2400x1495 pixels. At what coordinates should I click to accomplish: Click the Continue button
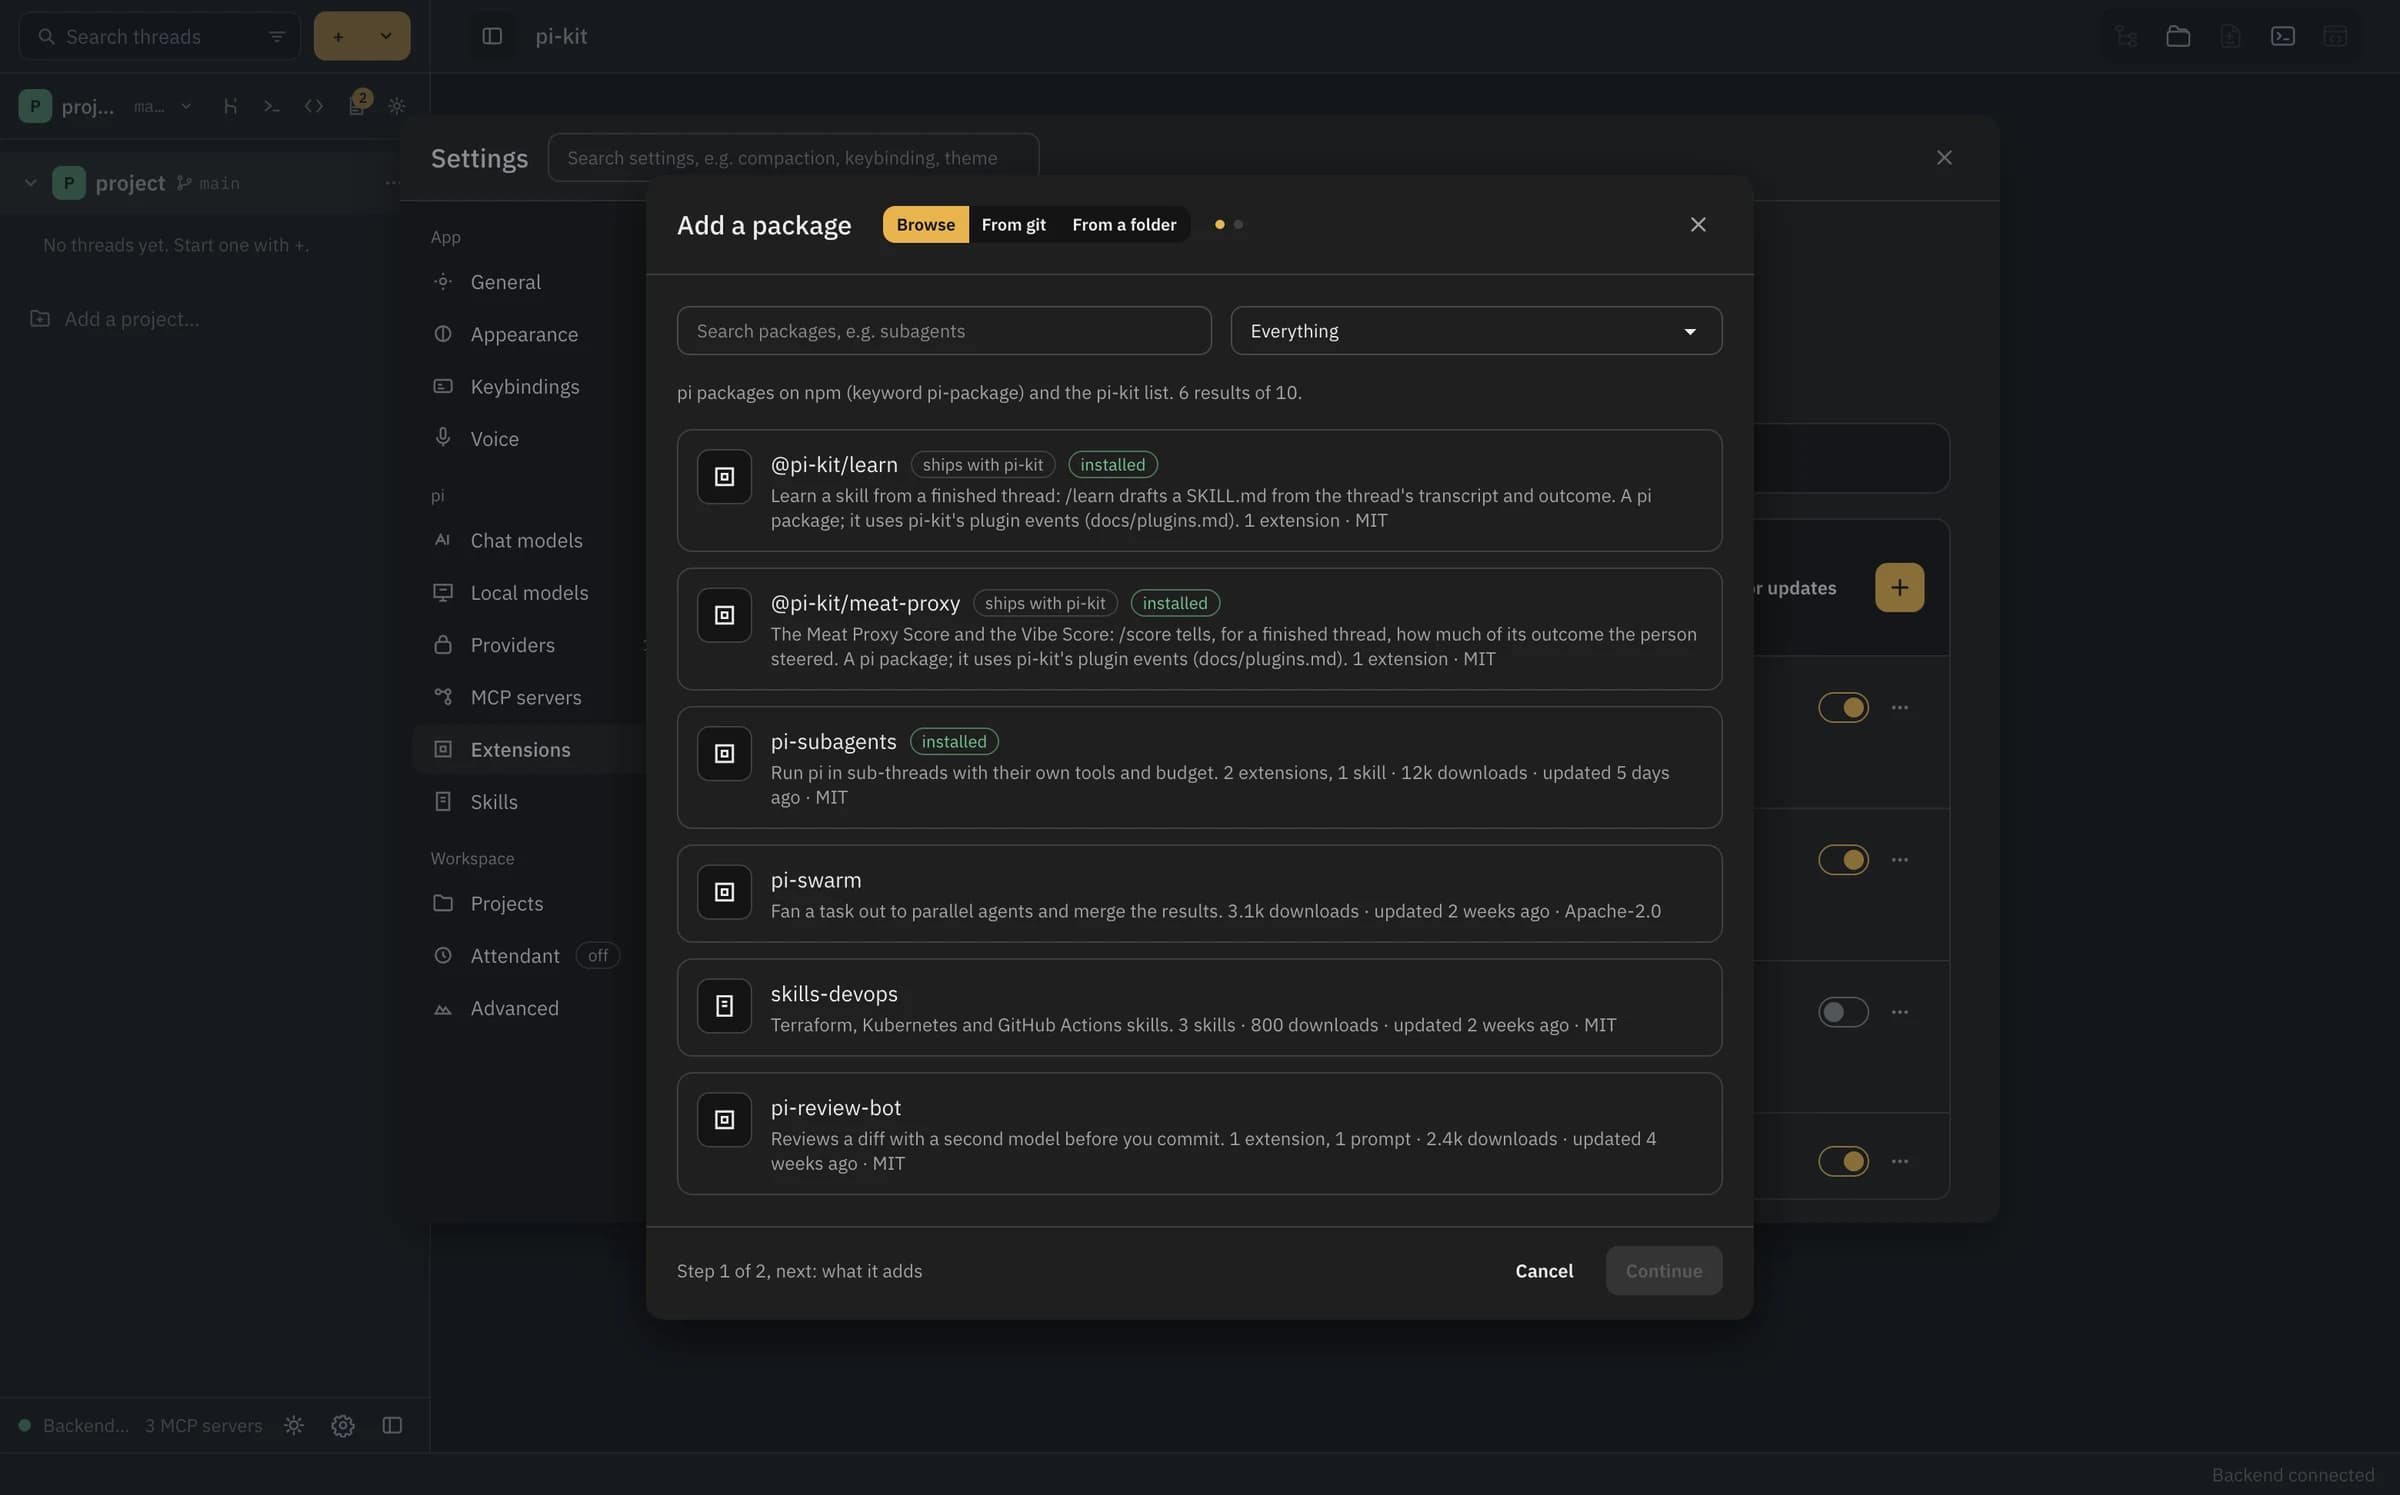pyautogui.click(x=1664, y=1271)
